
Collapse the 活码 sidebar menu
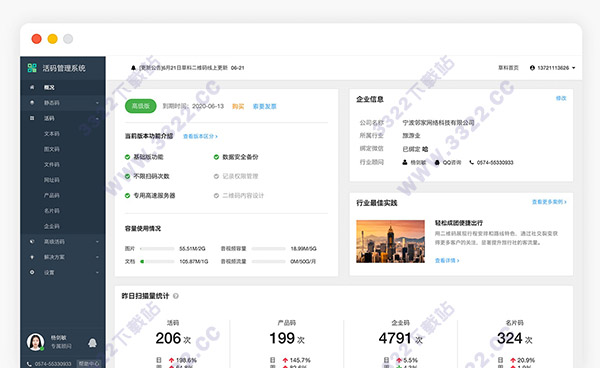97,119
